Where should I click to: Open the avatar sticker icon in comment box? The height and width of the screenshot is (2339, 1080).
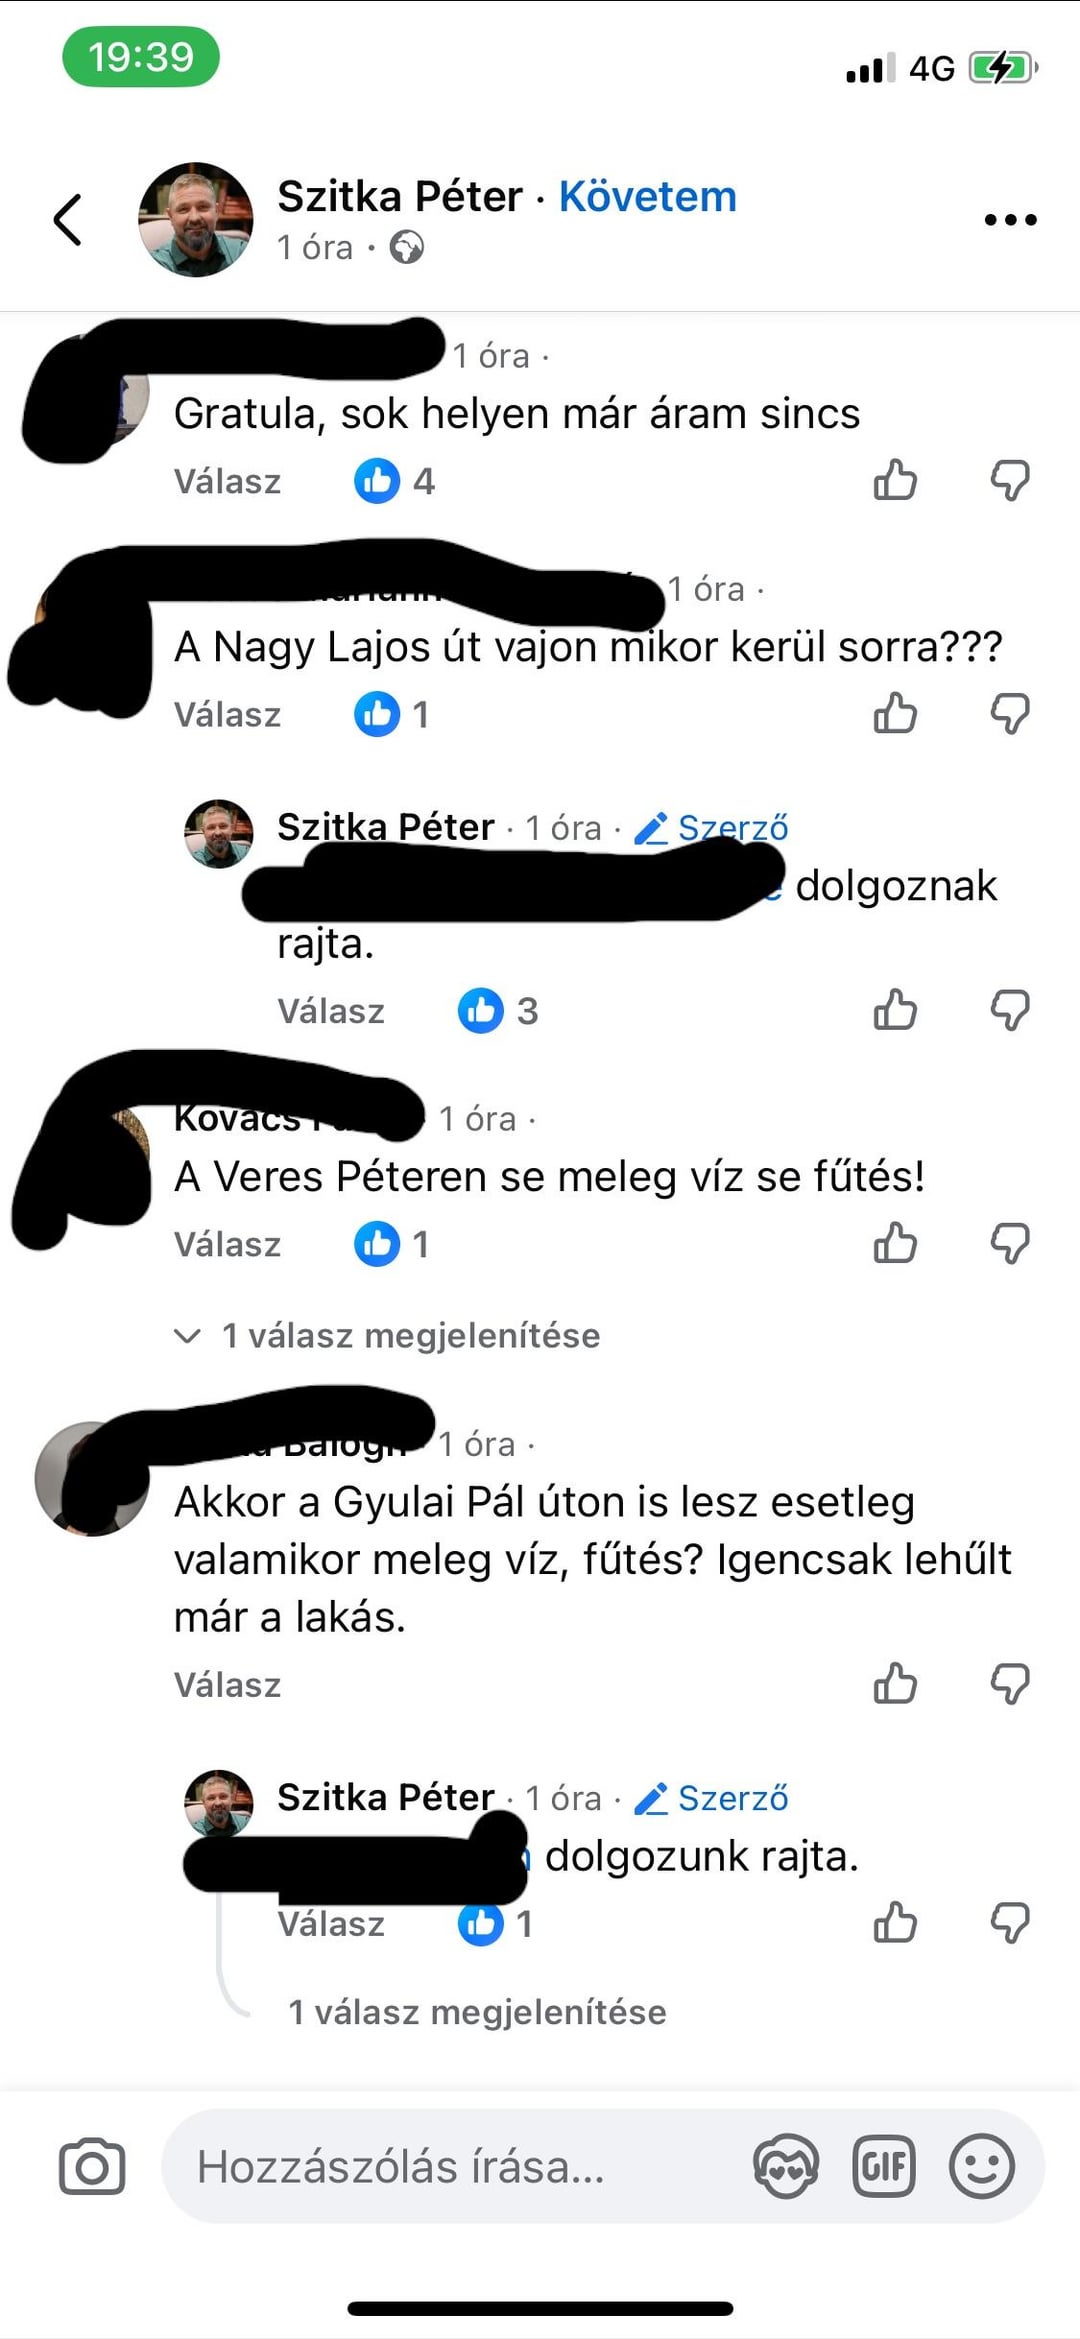point(786,2166)
